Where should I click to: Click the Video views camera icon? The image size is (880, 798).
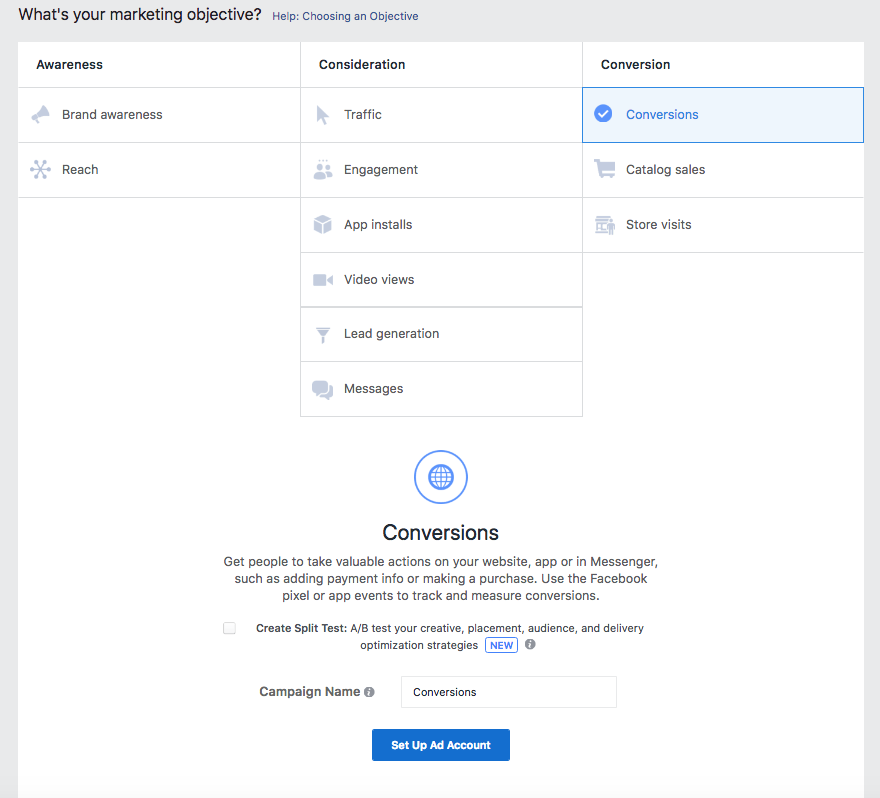coord(323,279)
